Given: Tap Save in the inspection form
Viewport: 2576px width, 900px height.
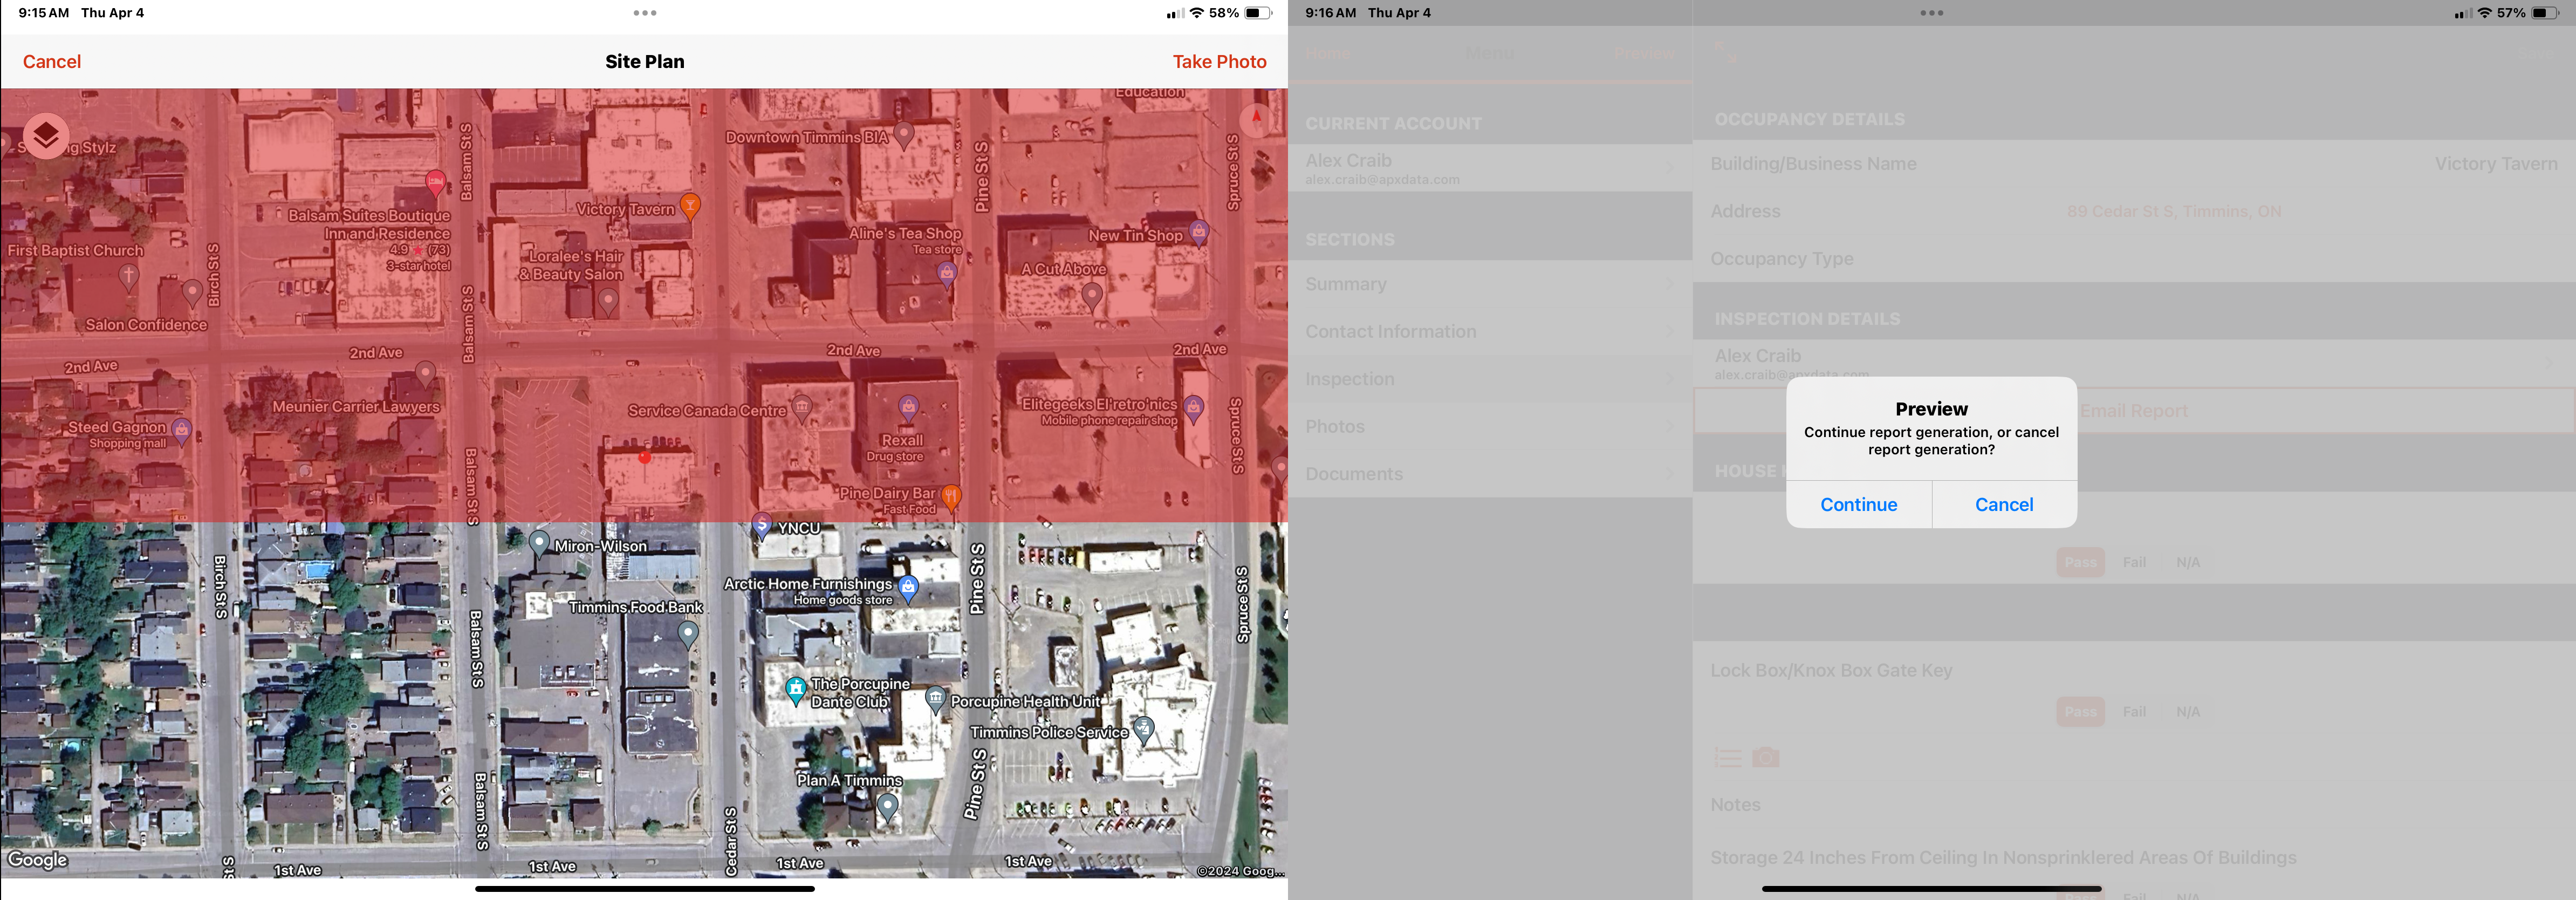Looking at the screenshot, I should point(2535,53).
